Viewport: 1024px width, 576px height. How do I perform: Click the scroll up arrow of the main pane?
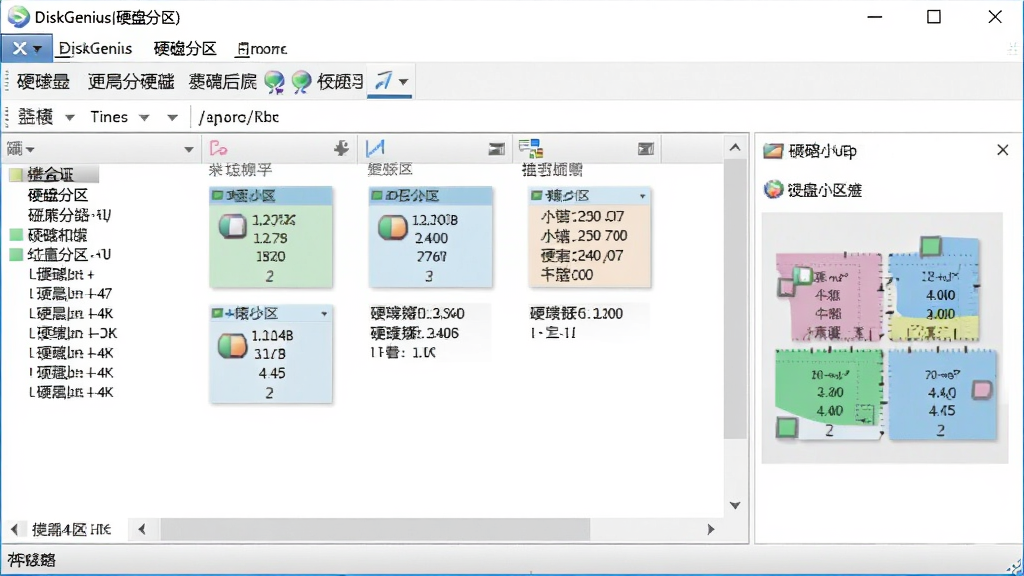pos(735,148)
